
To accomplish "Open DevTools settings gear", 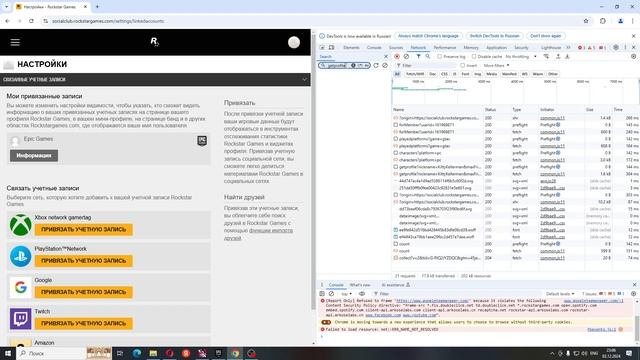I will pos(616,48).
